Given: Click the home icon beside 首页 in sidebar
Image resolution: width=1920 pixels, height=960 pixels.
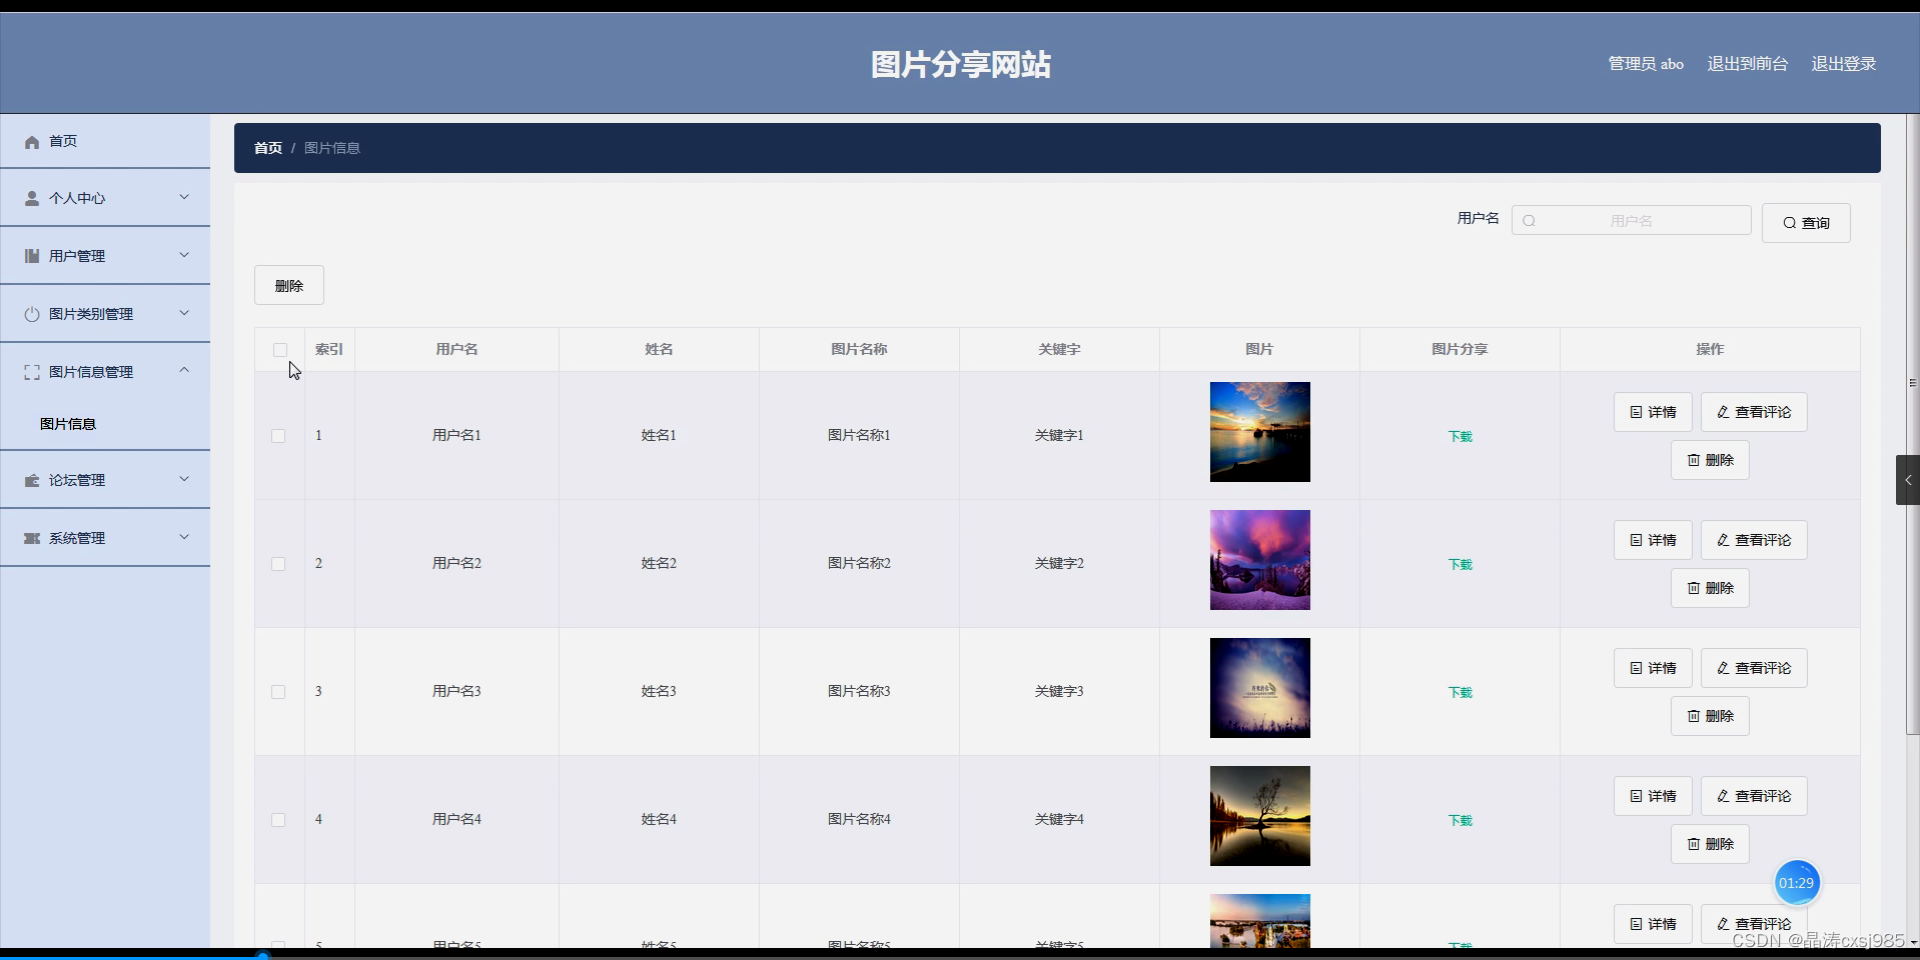Looking at the screenshot, I should click(32, 142).
